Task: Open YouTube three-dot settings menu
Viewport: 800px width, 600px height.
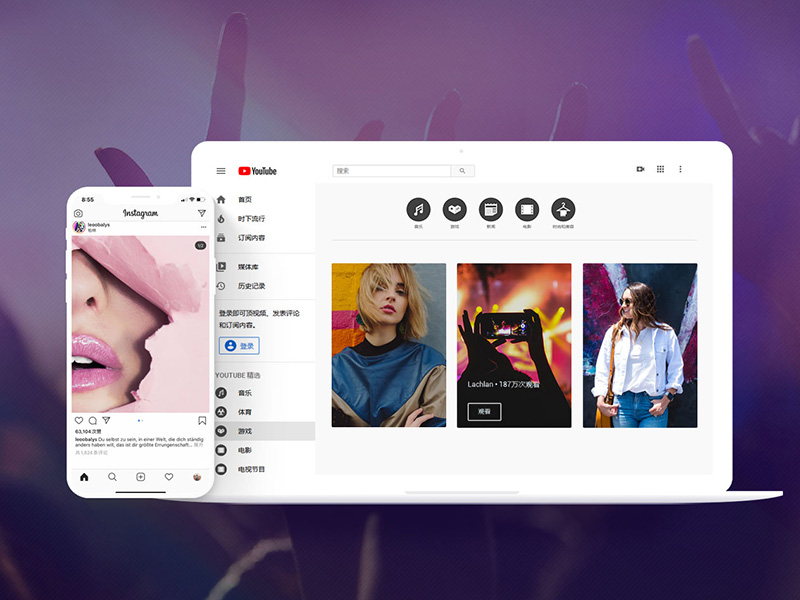Action: (681, 169)
